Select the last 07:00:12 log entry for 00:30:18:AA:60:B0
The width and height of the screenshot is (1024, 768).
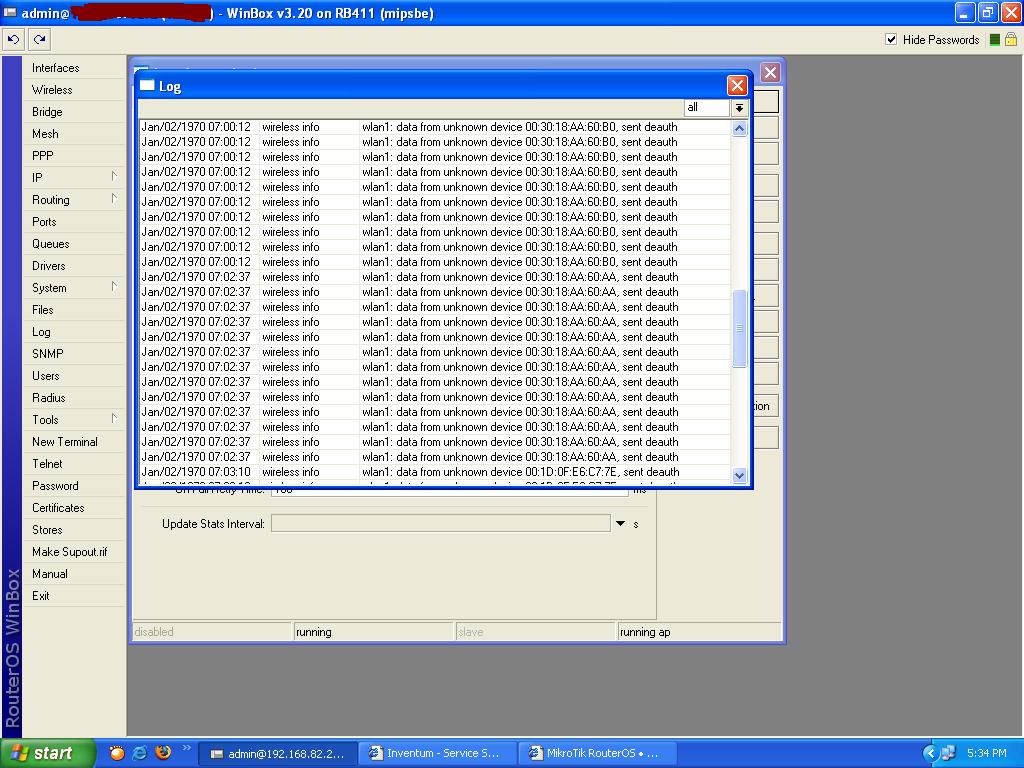point(434,262)
